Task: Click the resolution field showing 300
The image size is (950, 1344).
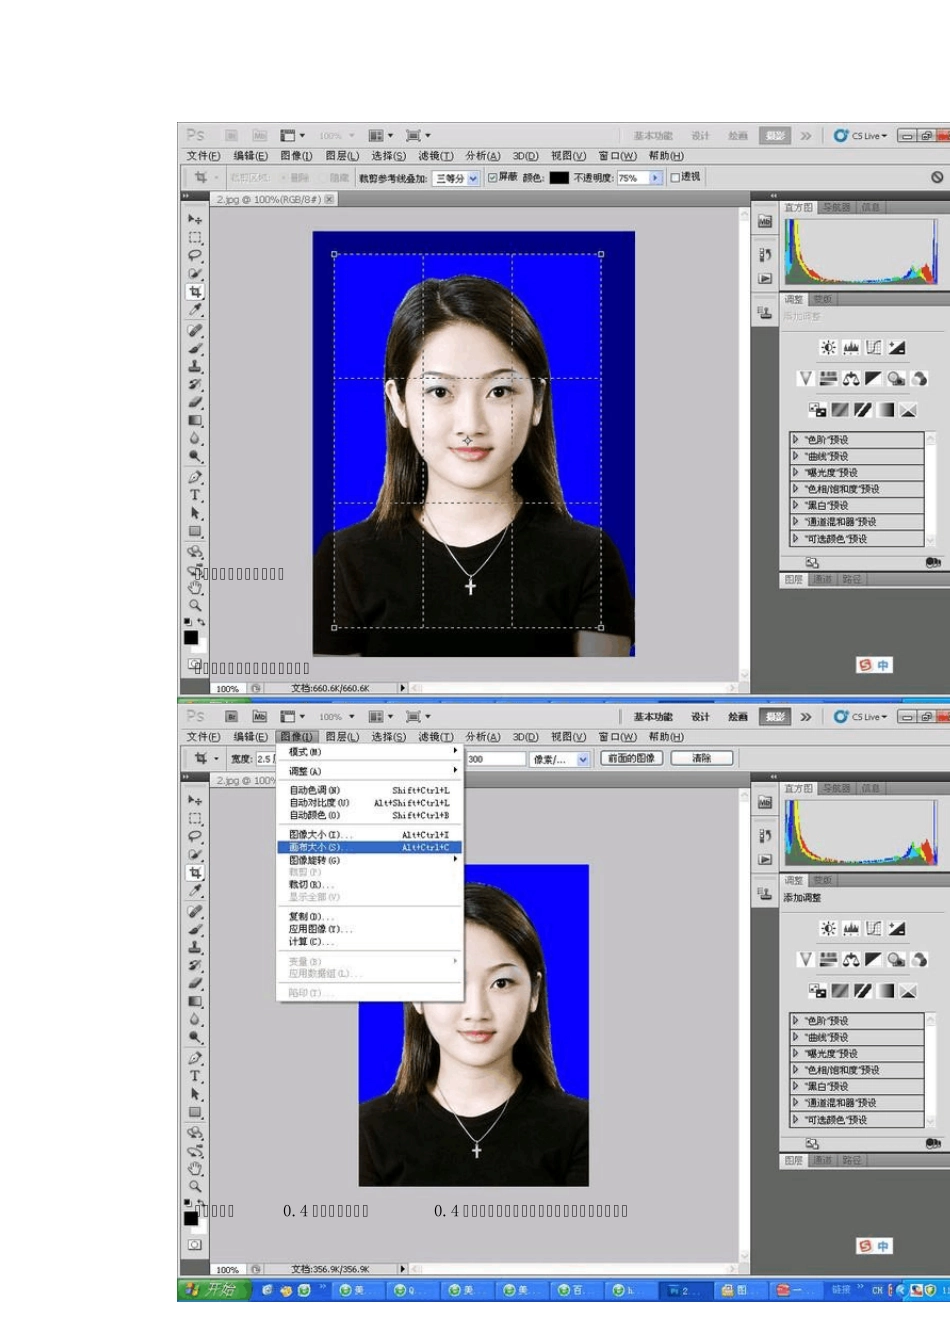Action: click(x=496, y=759)
